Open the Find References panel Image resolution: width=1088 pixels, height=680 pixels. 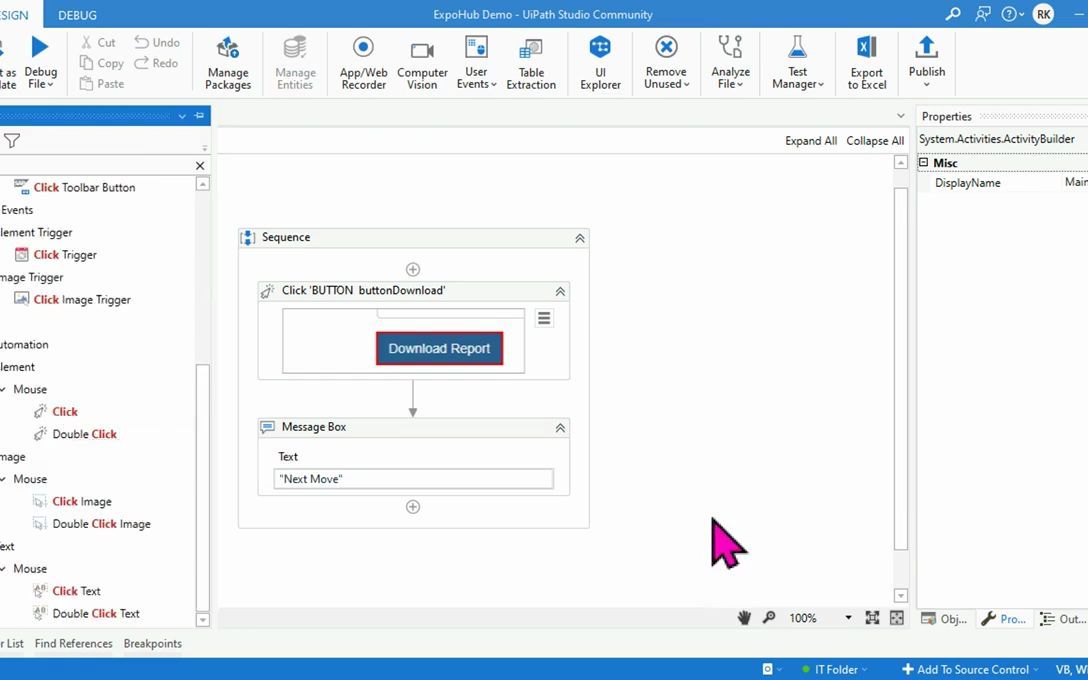coord(74,643)
